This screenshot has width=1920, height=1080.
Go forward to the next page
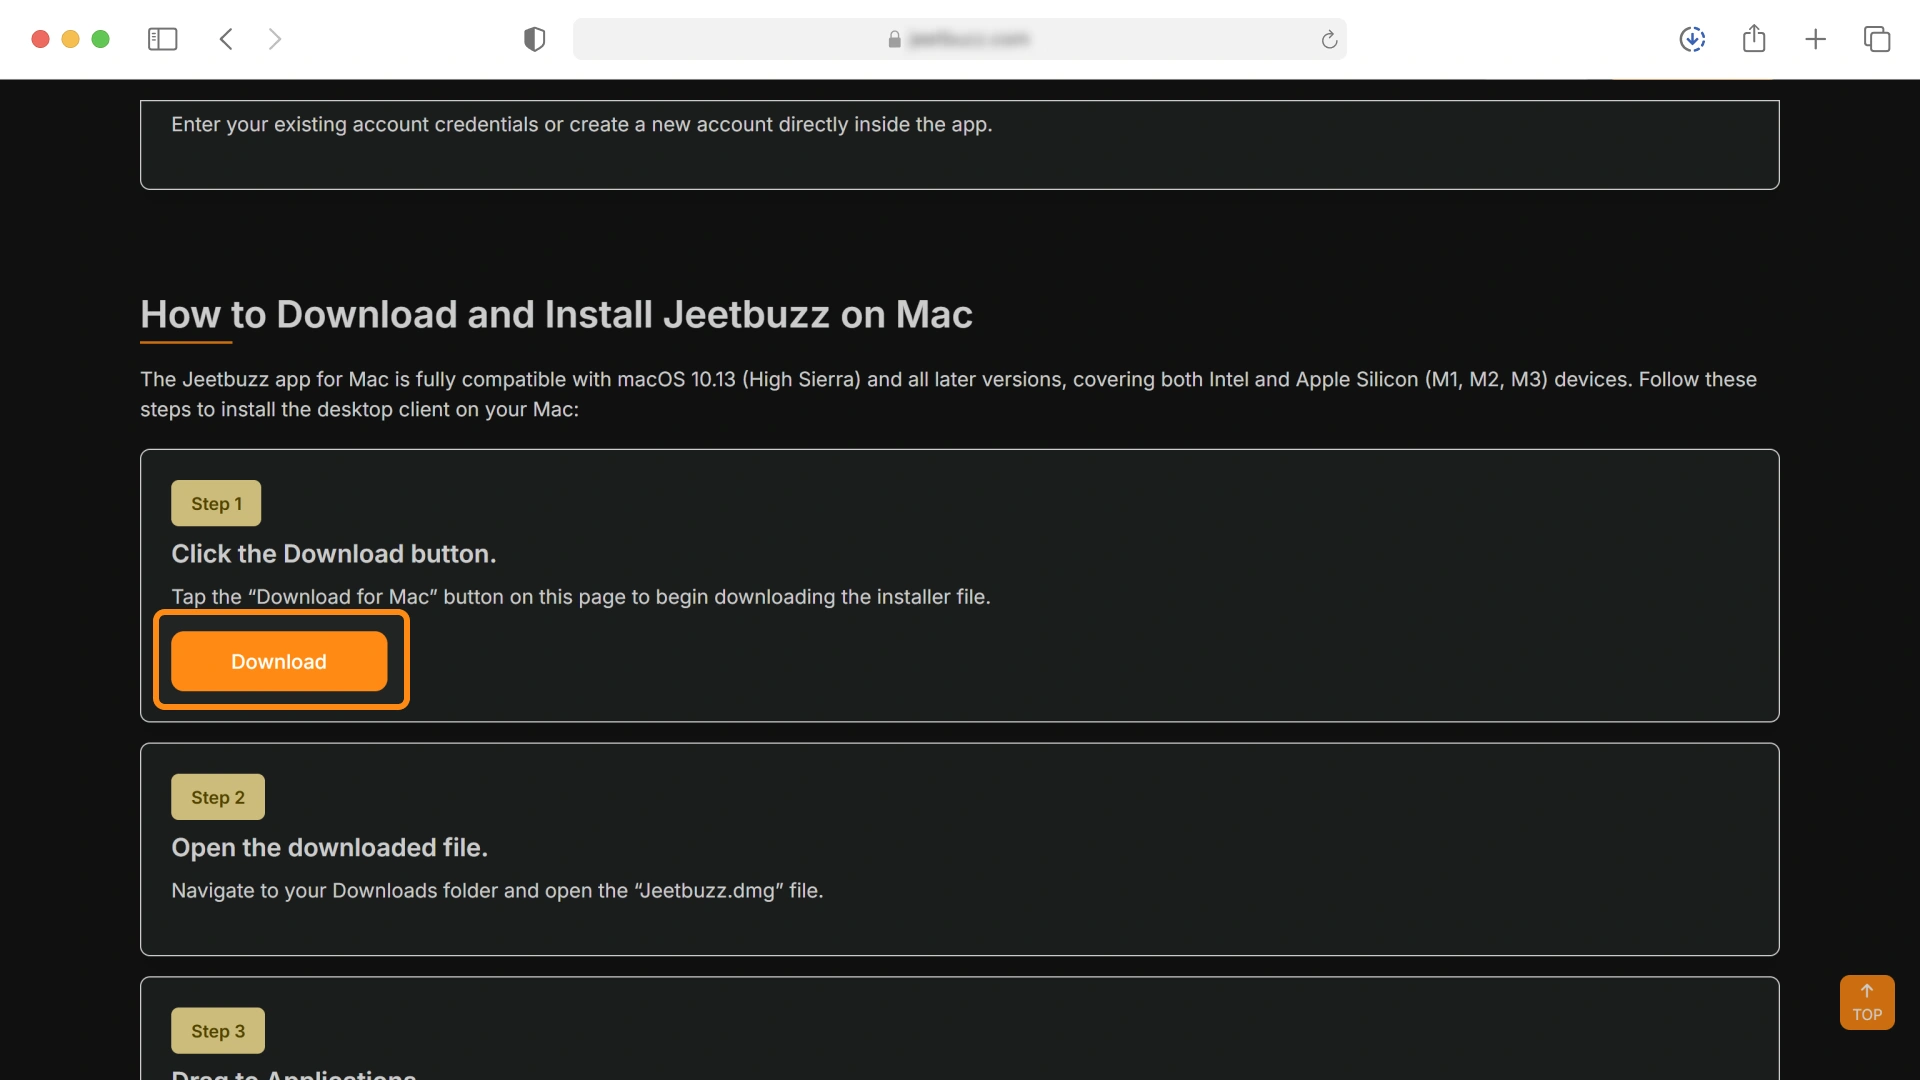coord(275,39)
